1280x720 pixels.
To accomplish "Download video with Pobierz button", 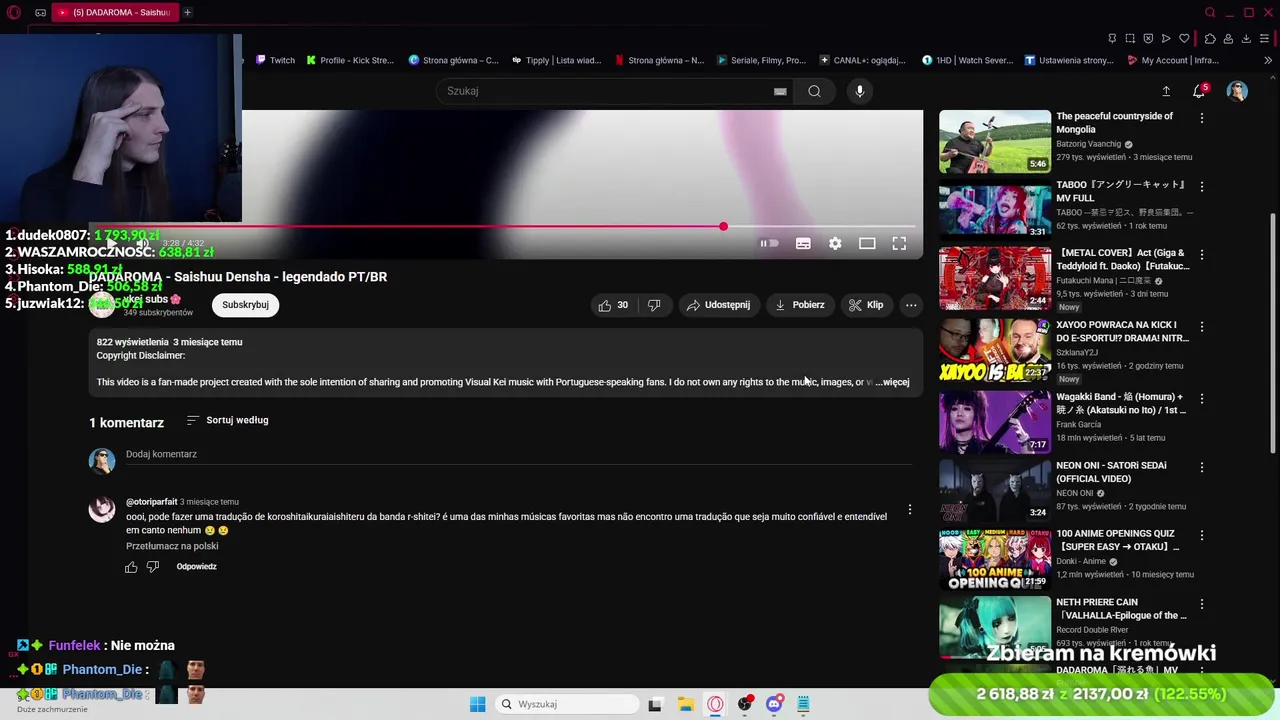I will [799, 305].
